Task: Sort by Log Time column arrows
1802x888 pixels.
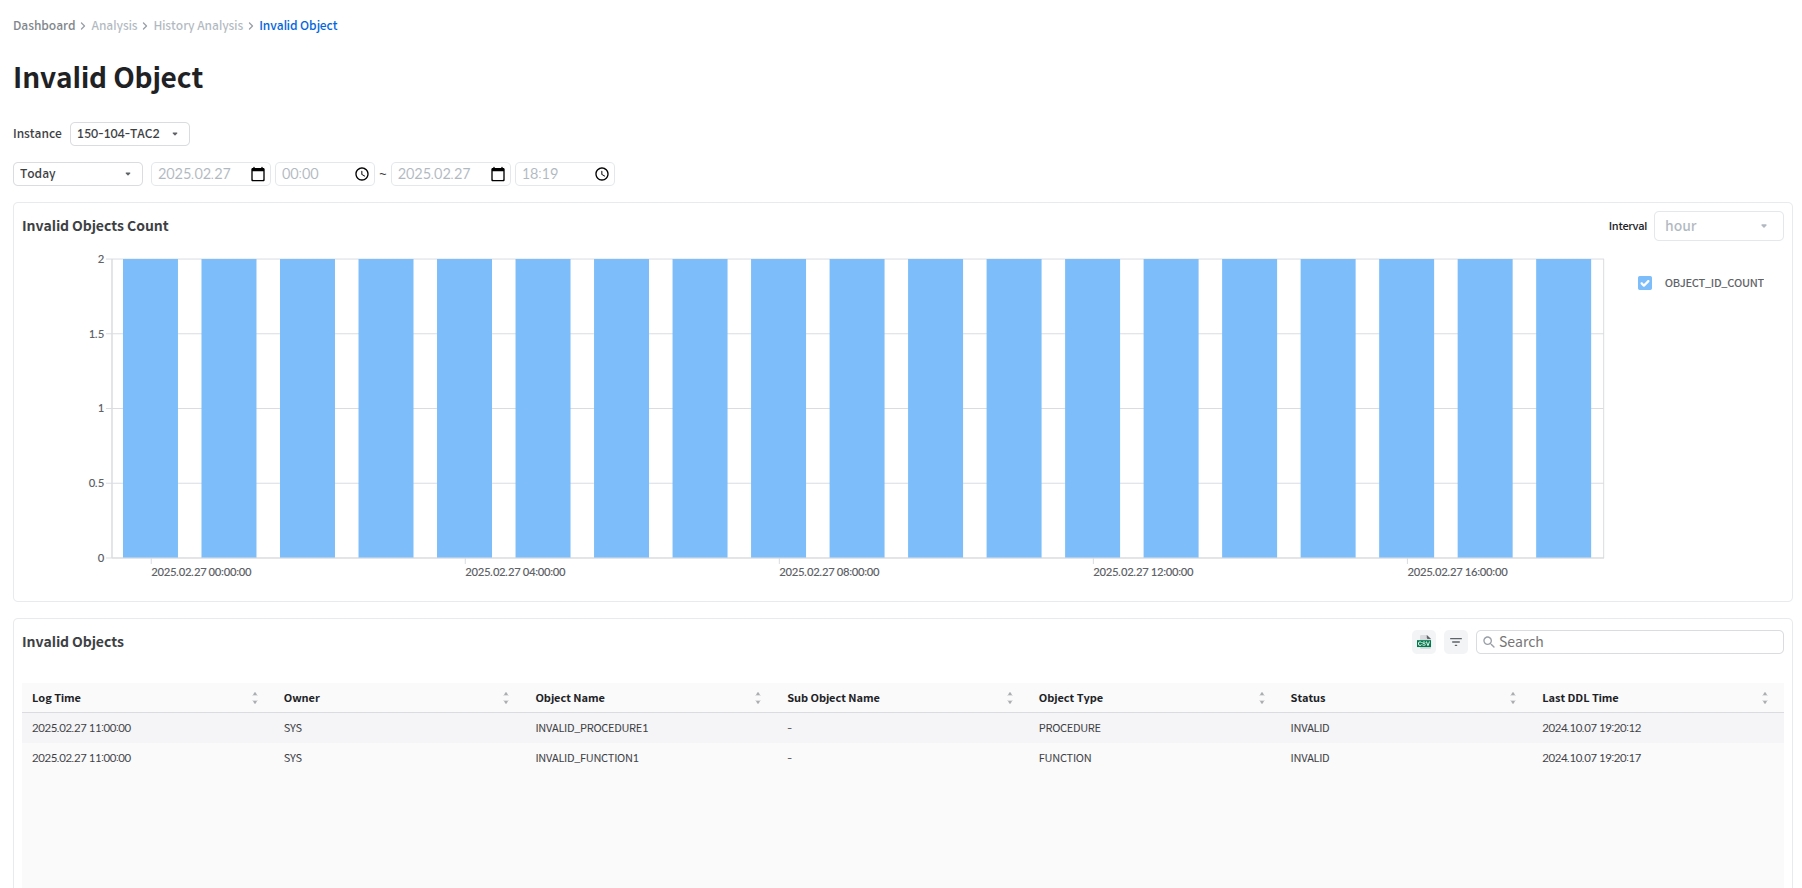Action: click(x=255, y=698)
